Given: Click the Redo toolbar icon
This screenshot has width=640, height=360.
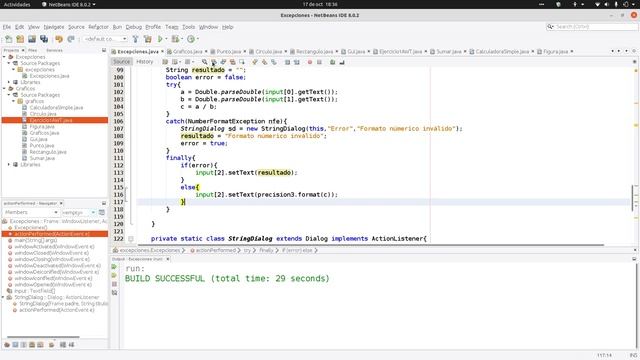Looking at the screenshot, I should click(x=71, y=39).
